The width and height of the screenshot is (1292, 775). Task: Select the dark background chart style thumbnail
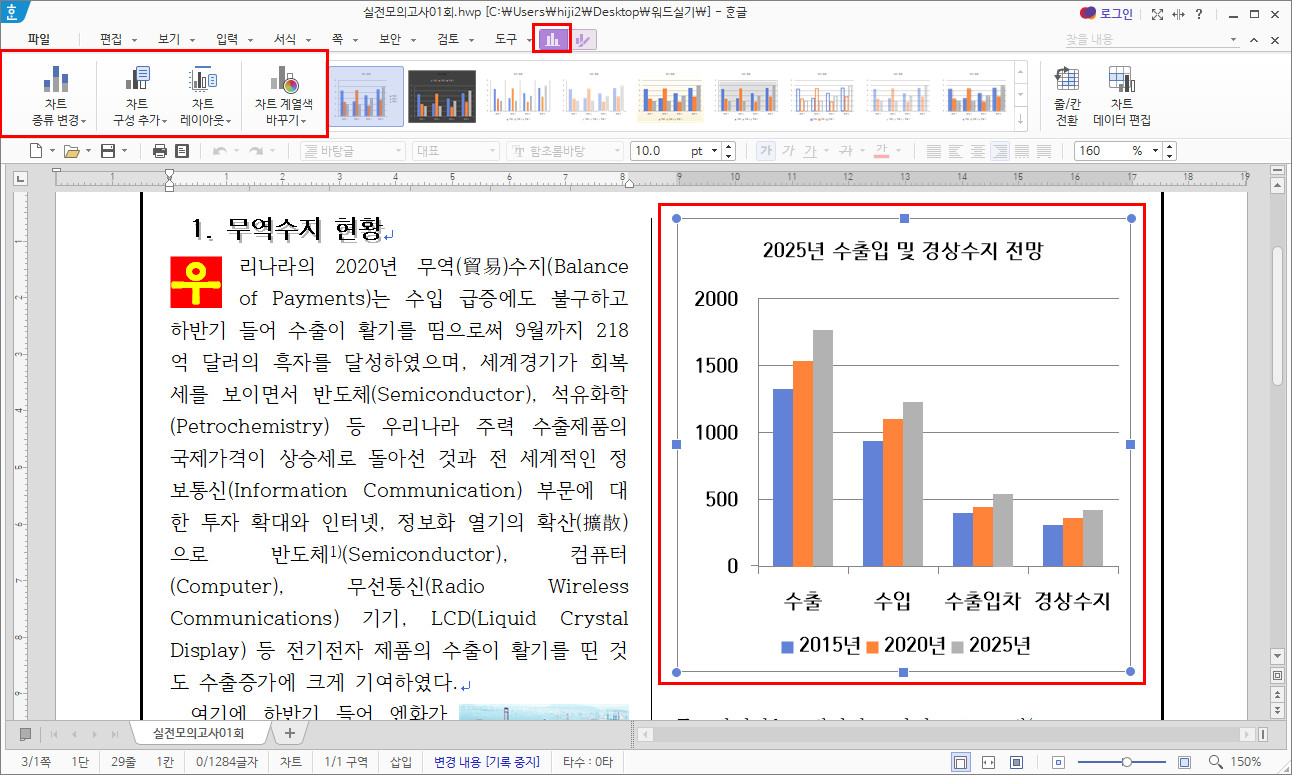tap(441, 96)
